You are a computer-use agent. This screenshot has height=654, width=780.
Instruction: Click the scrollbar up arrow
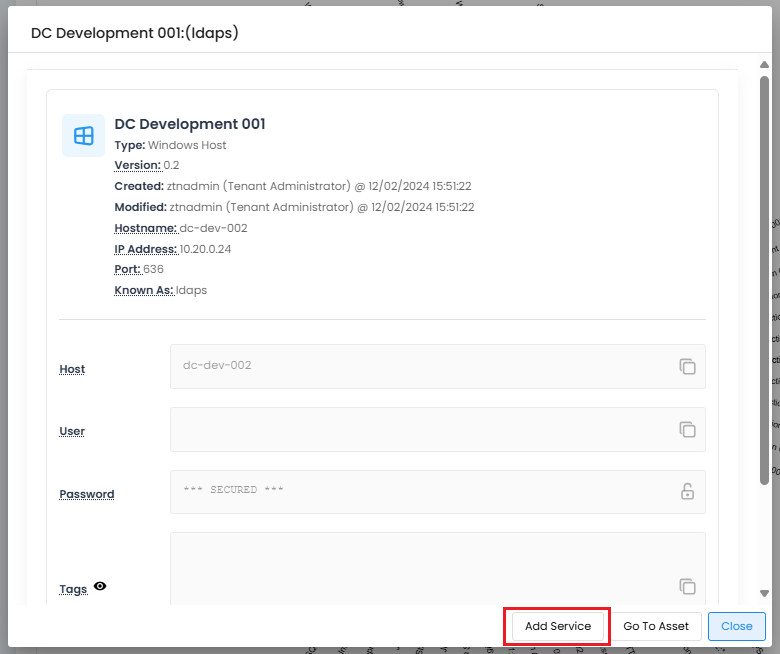click(x=765, y=66)
